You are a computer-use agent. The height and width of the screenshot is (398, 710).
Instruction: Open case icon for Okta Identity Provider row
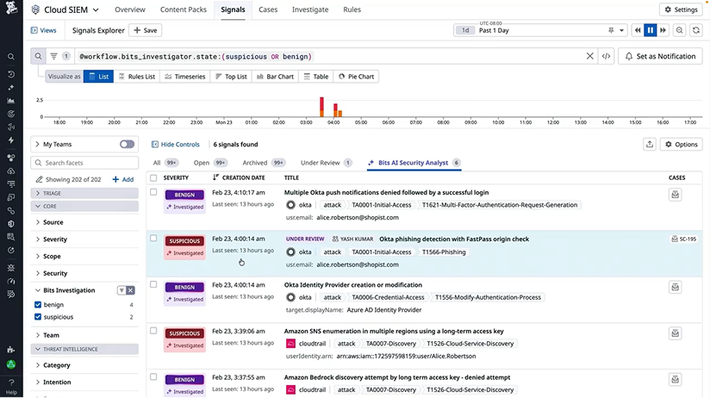675,287
